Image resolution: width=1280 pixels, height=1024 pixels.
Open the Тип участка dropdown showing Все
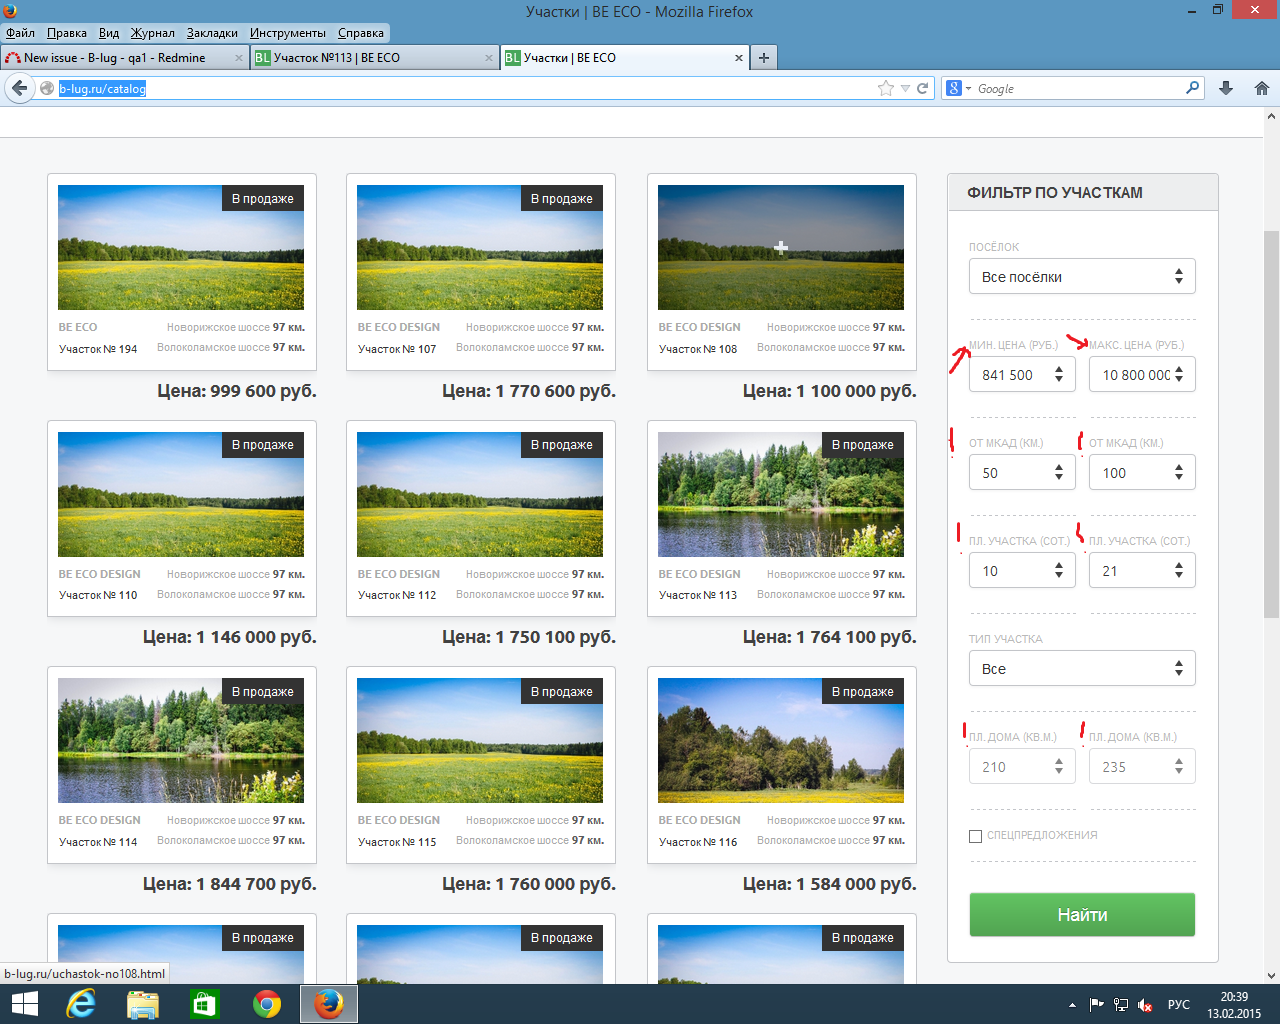pyautogui.click(x=1082, y=669)
